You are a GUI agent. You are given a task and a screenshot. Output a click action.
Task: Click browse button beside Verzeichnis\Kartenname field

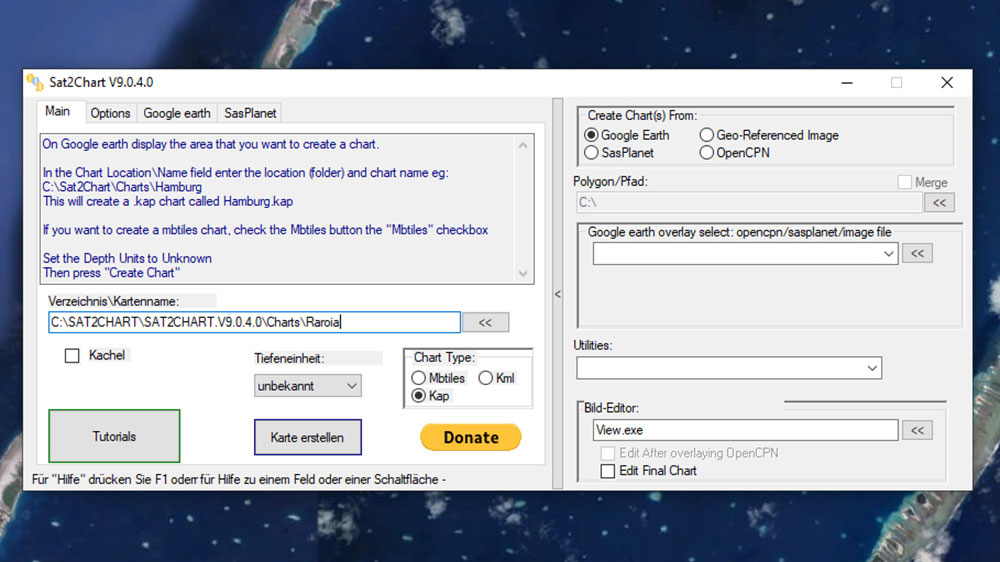(x=485, y=322)
